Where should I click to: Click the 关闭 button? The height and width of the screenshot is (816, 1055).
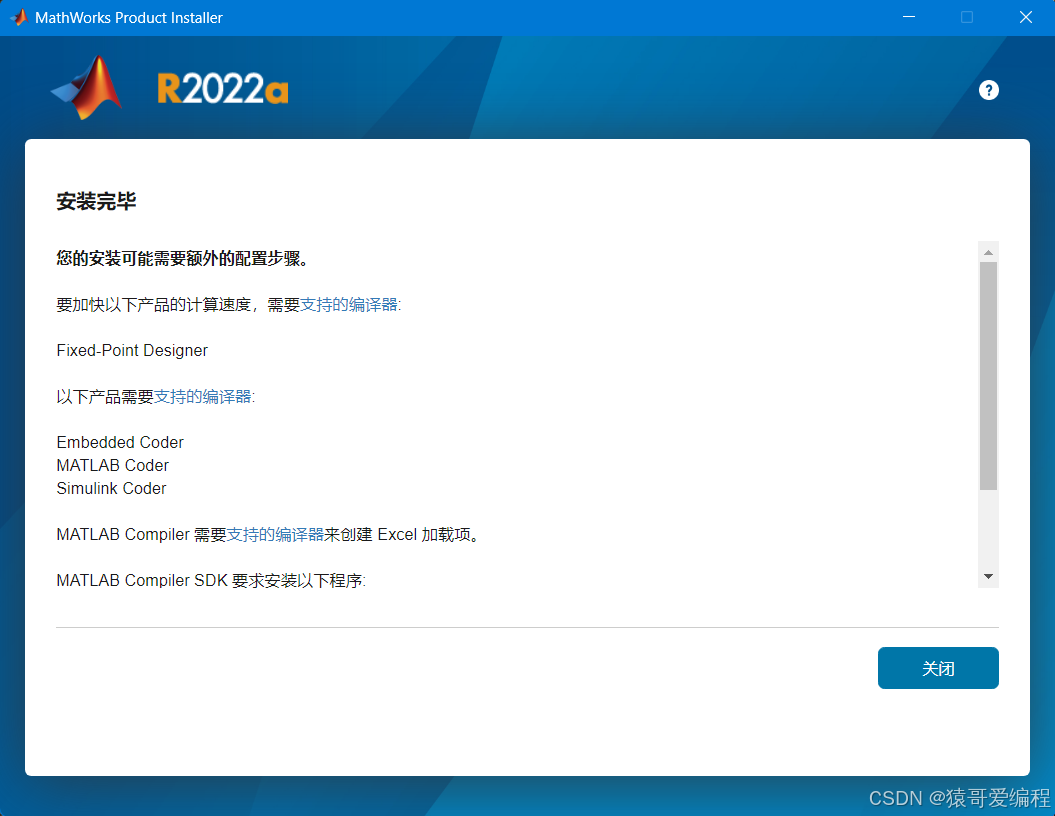[x=938, y=668]
